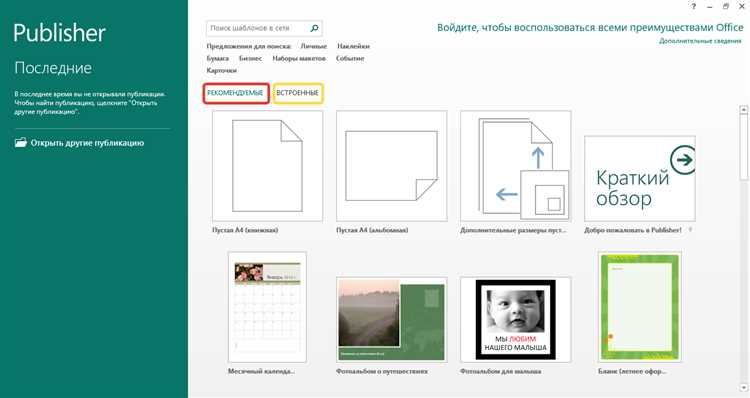Search suggestion Наборы макетов
This screenshot has width=750, height=398.
(298, 58)
